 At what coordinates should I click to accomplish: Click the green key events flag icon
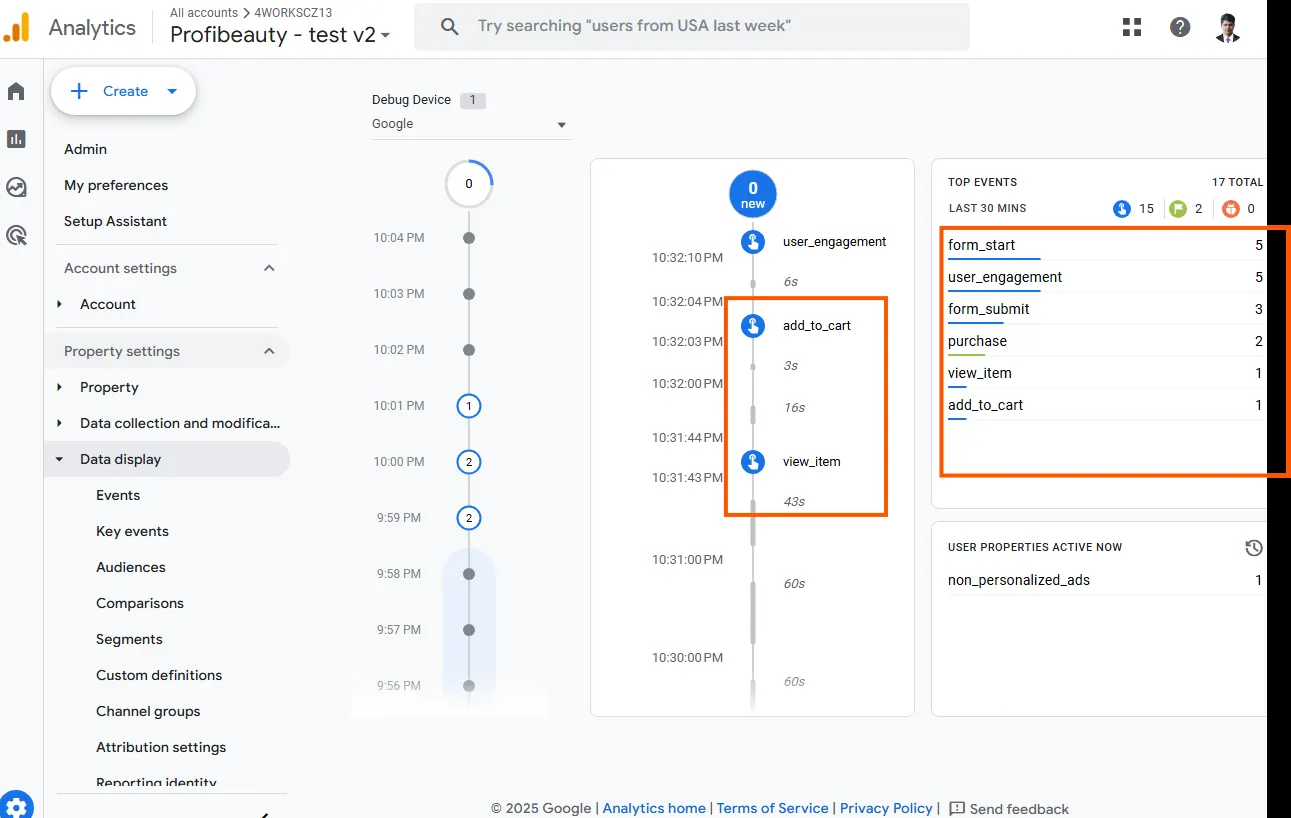point(1178,209)
